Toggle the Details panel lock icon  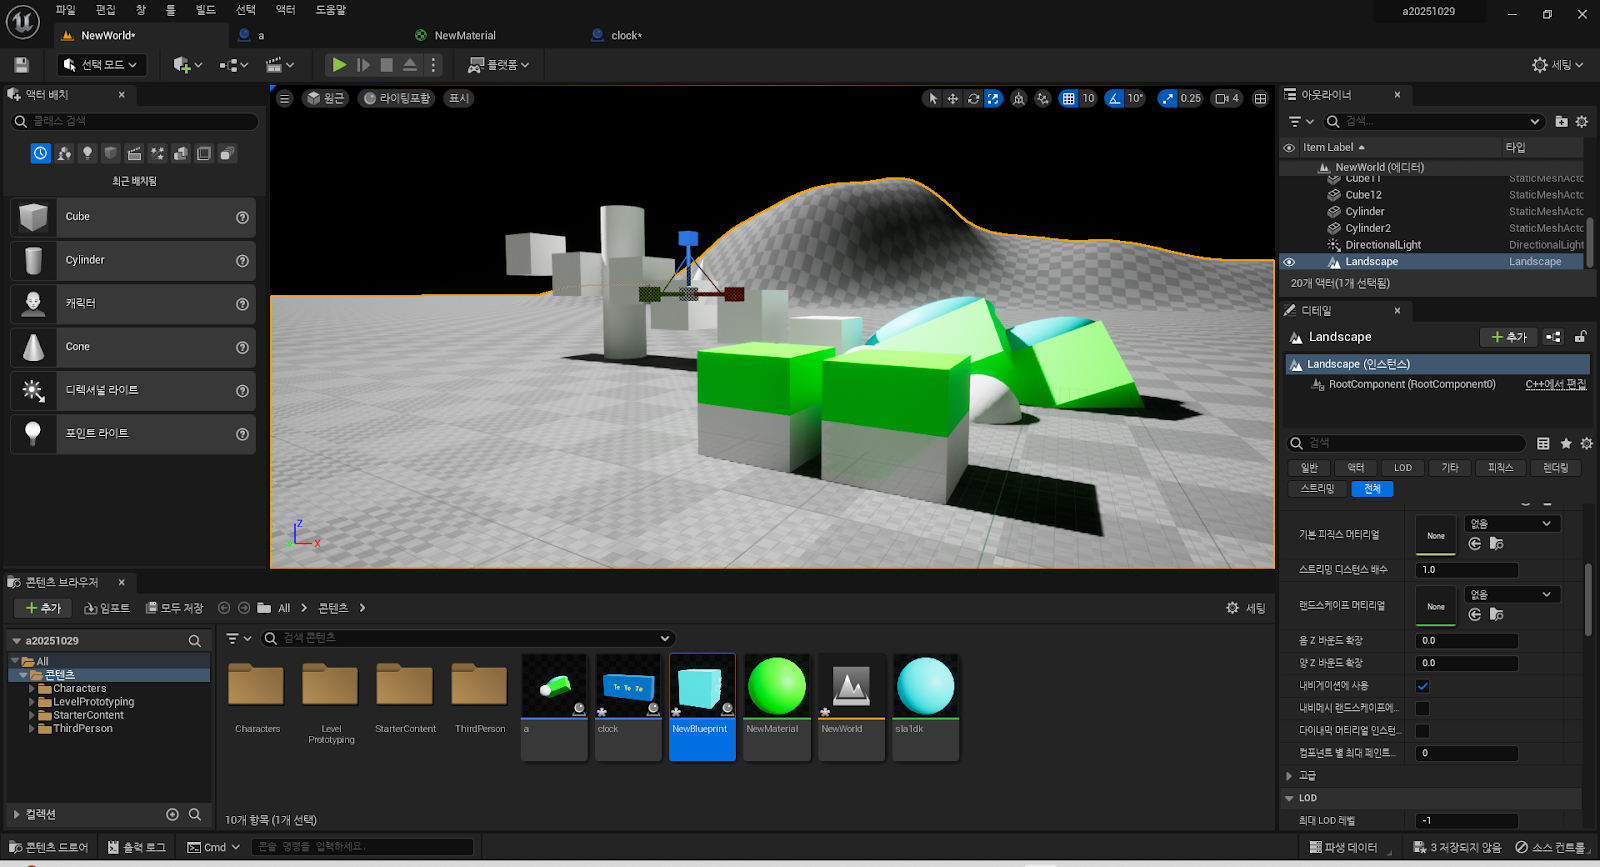point(1581,337)
